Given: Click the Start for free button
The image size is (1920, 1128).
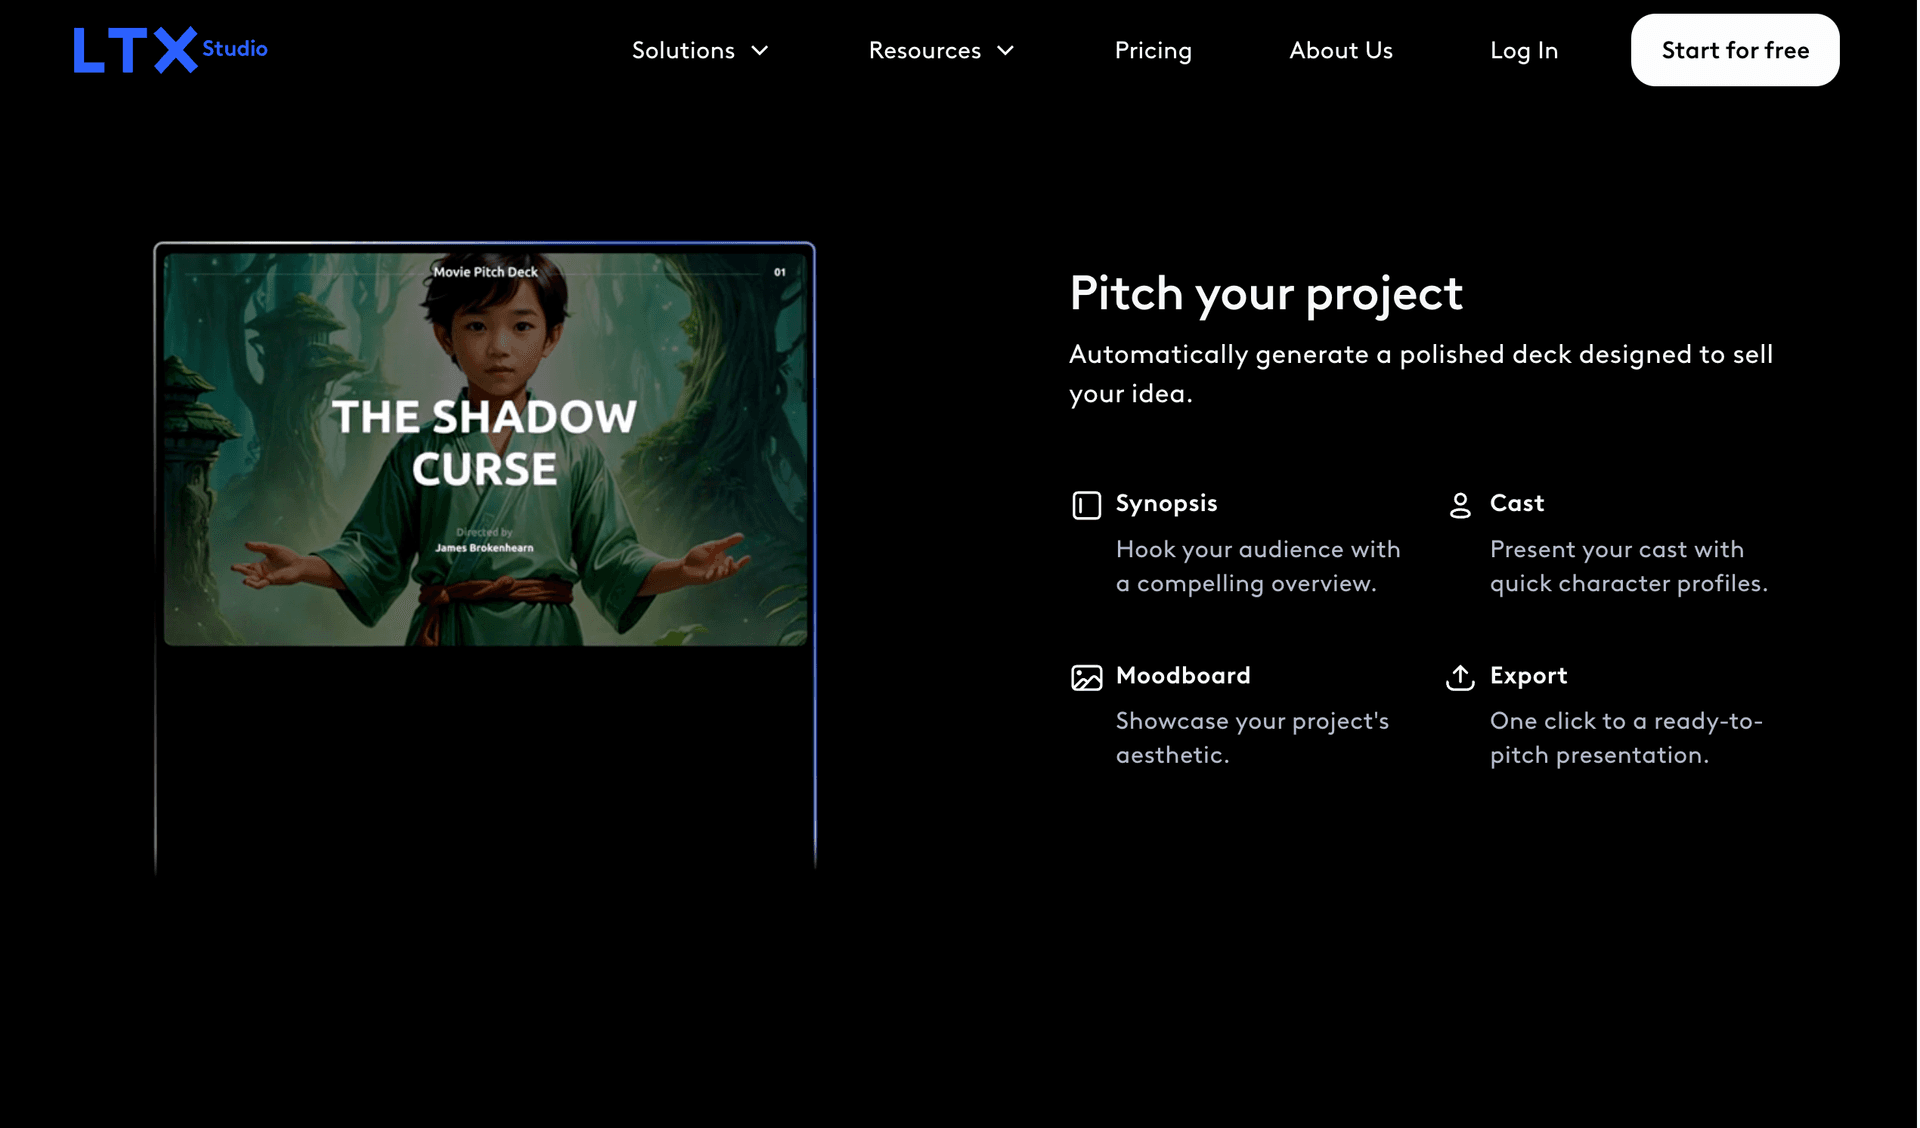Looking at the screenshot, I should [x=1735, y=50].
